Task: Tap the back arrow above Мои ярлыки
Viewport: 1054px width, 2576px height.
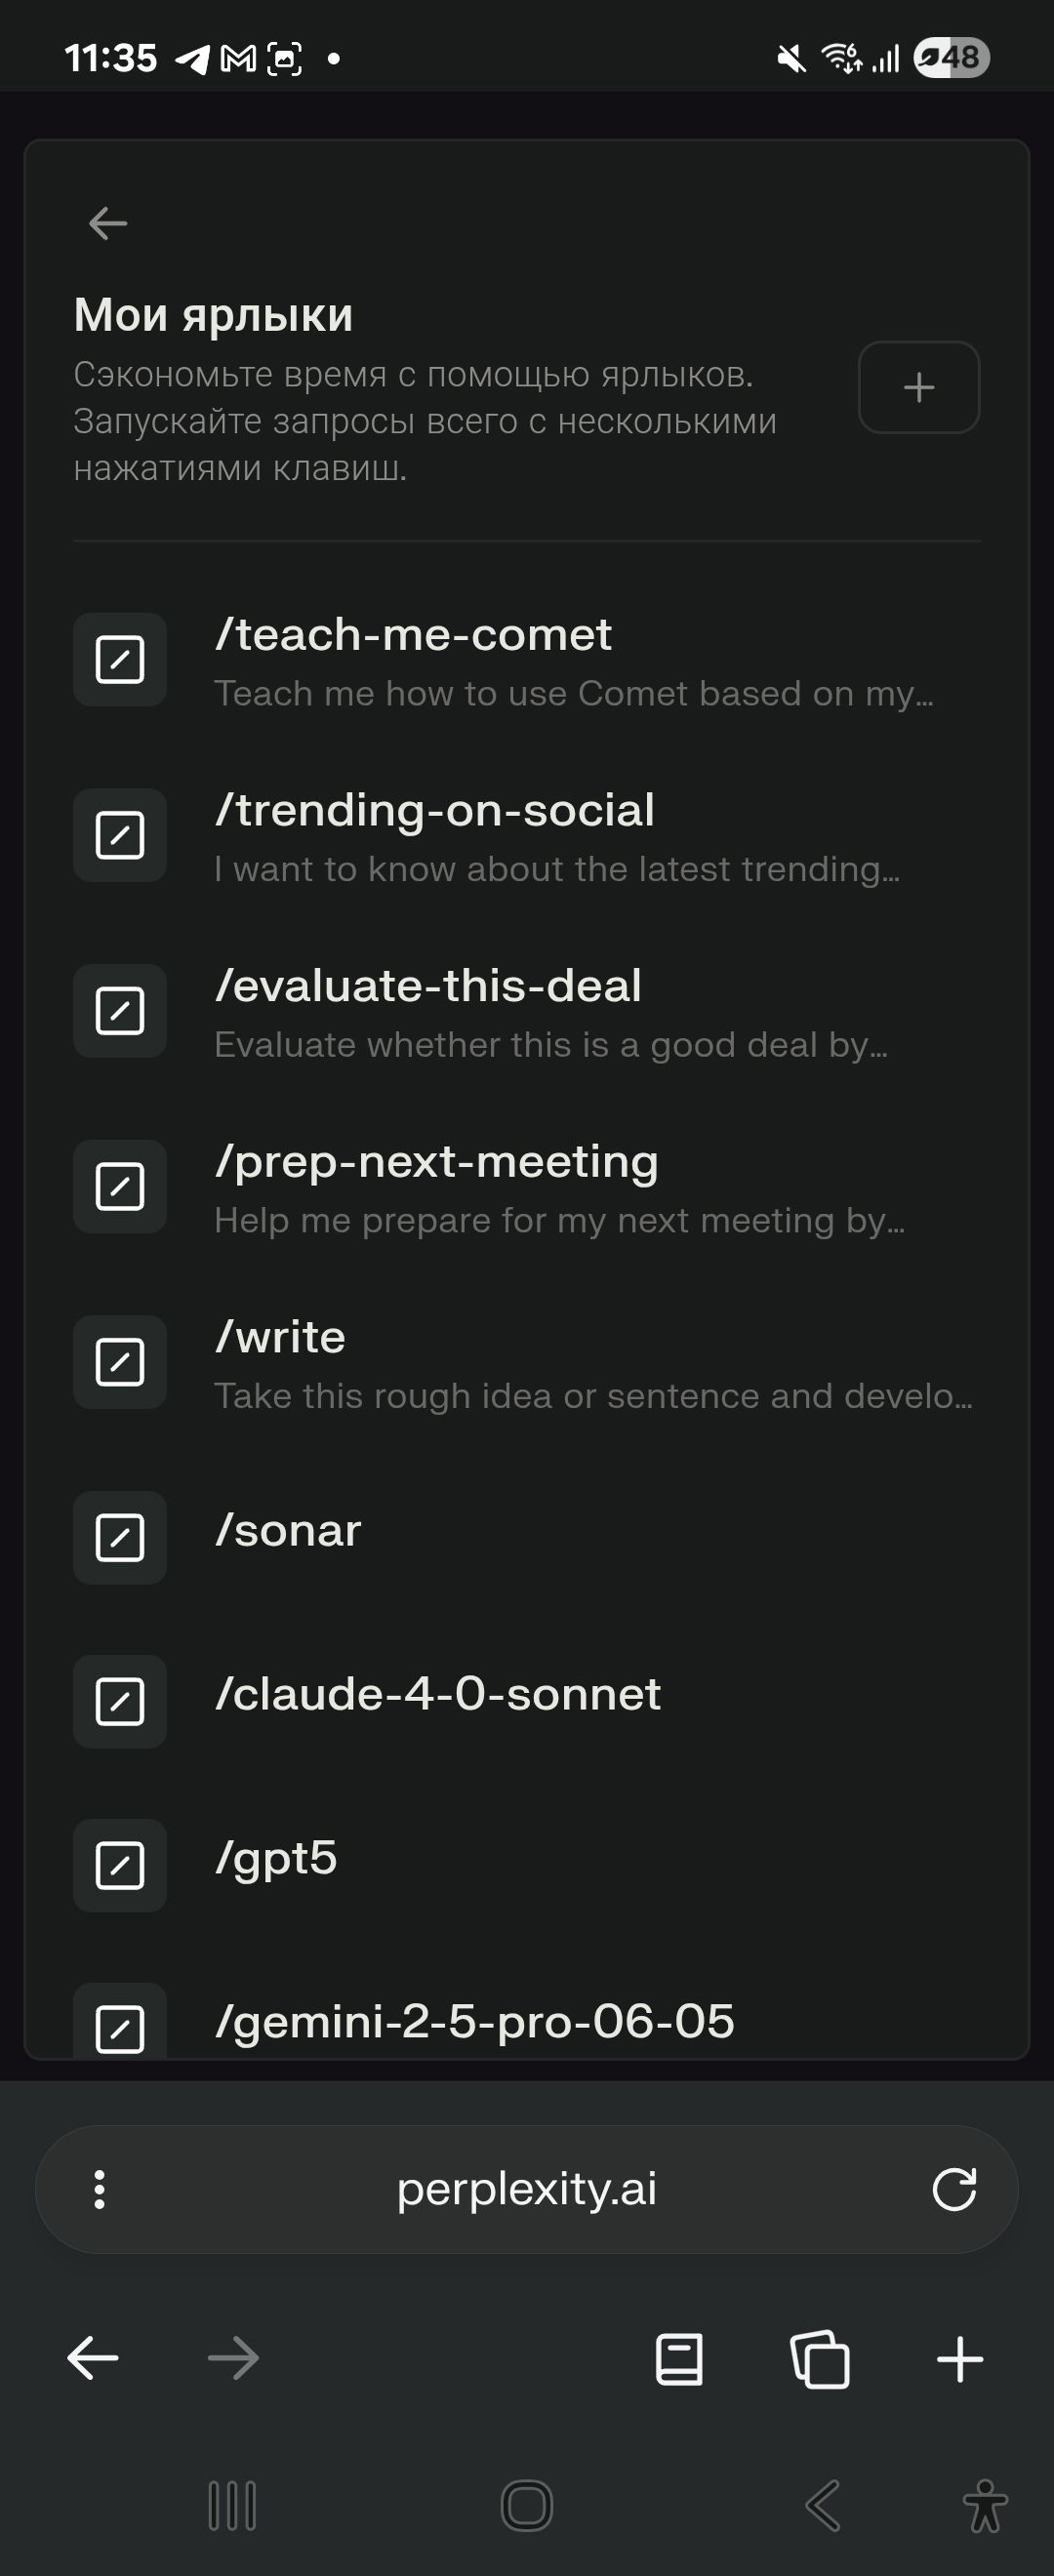Action: pos(108,223)
